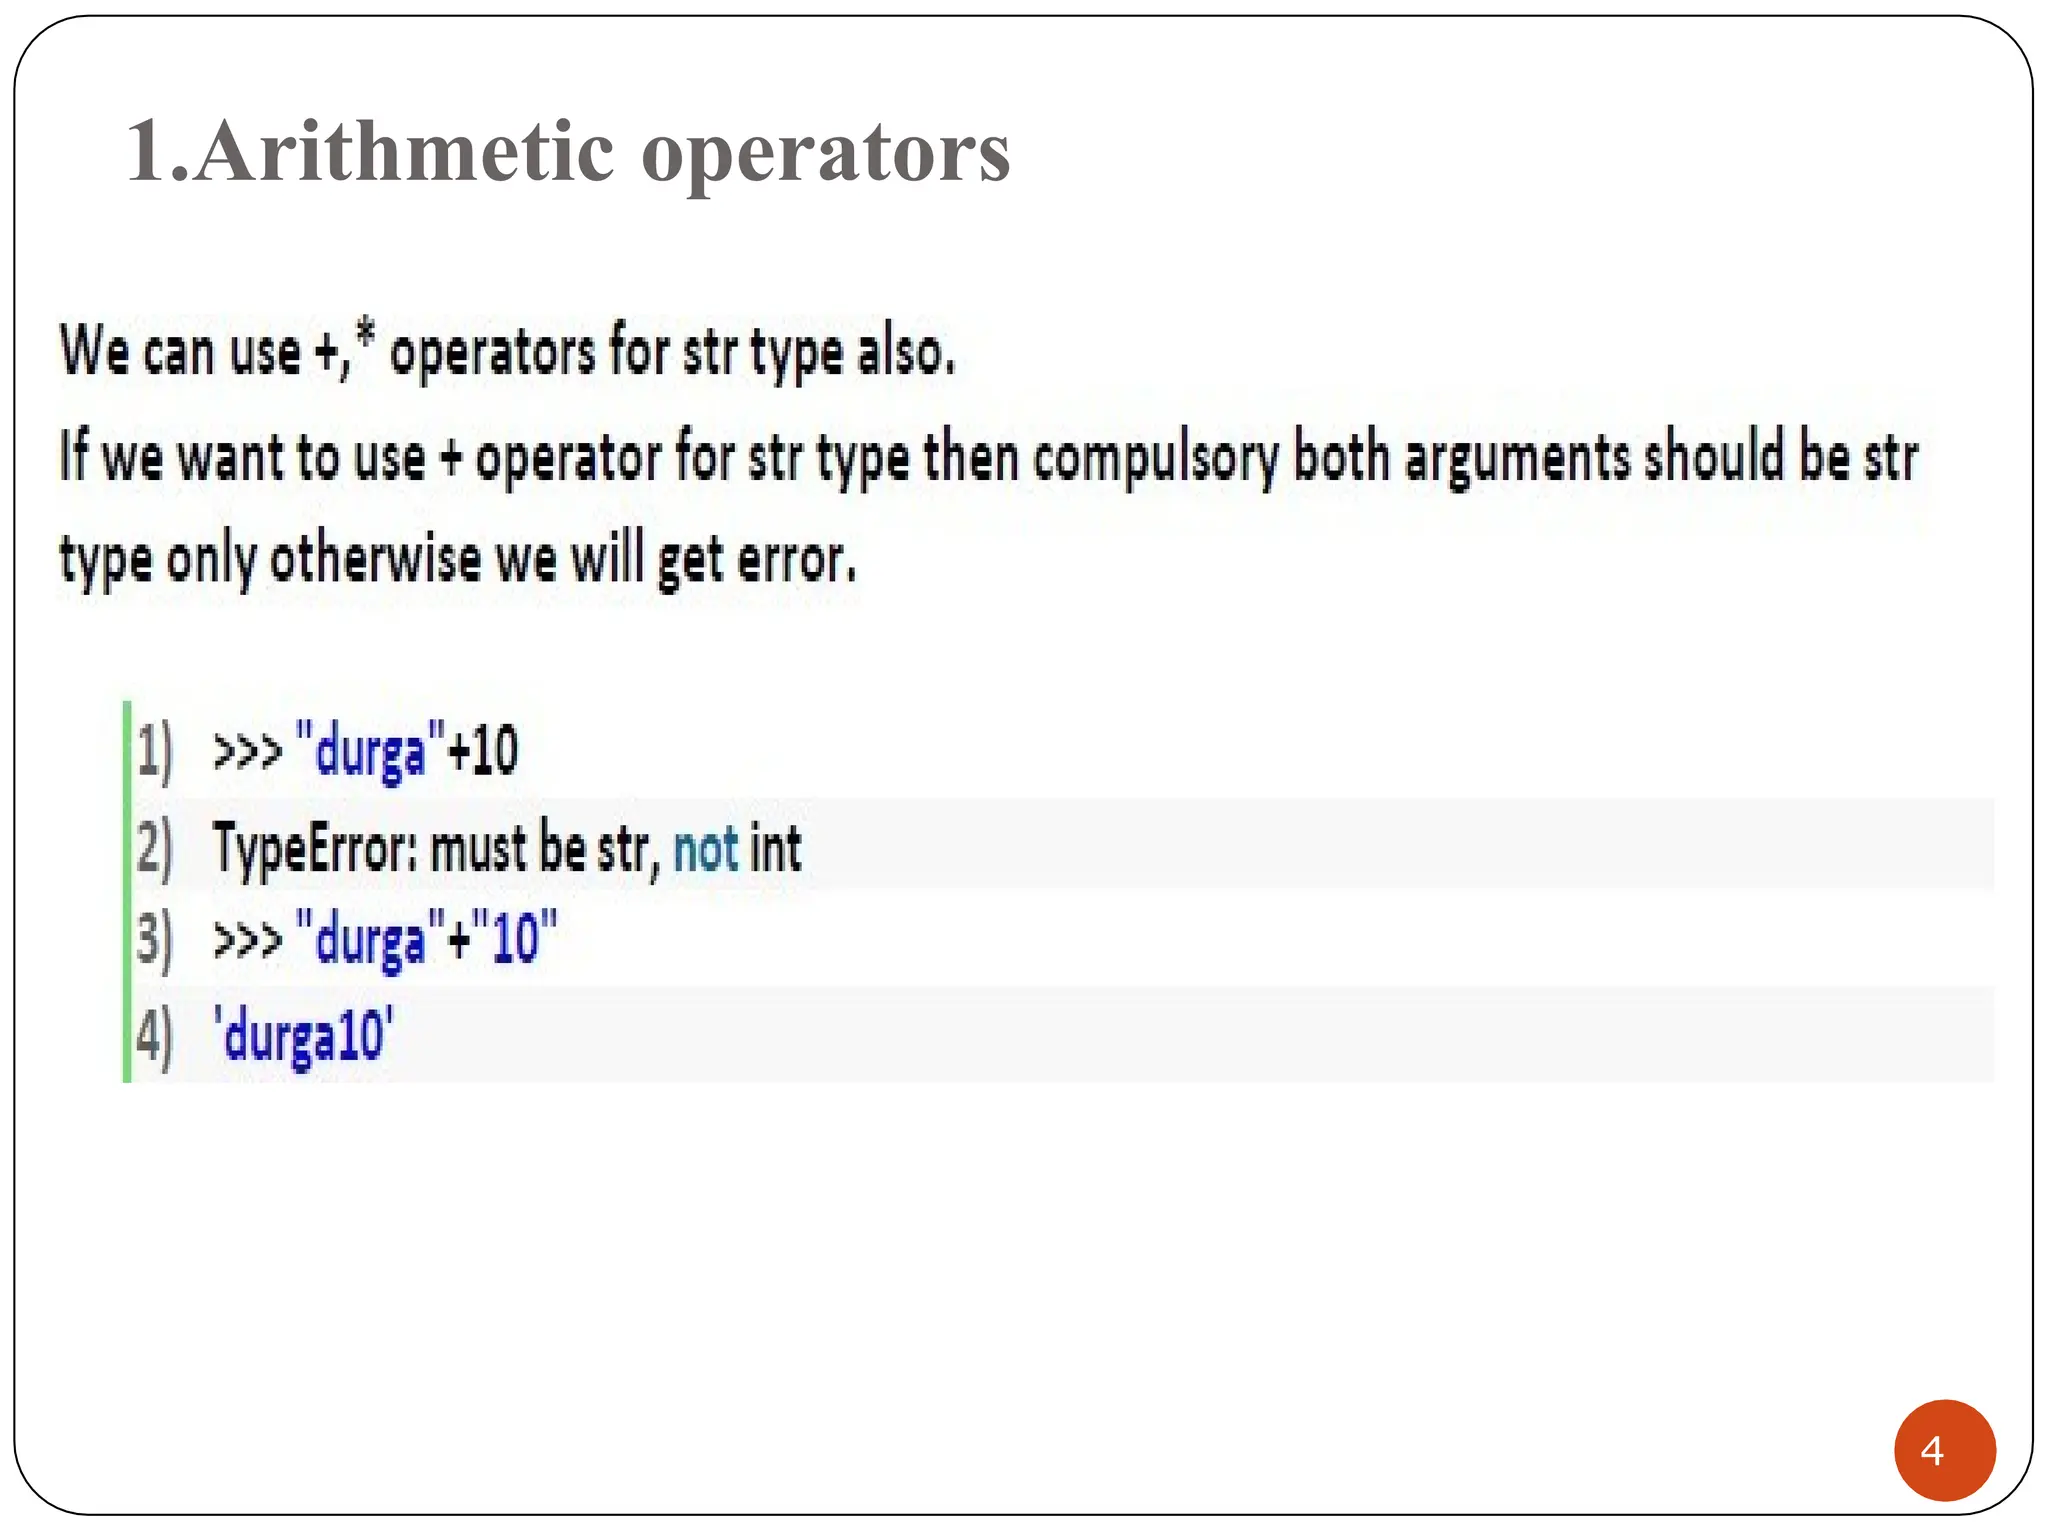The width and height of the screenshot is (2048, 1536).
Task: Click the TypeError message on line 2
Action: [x=507, y=849]
